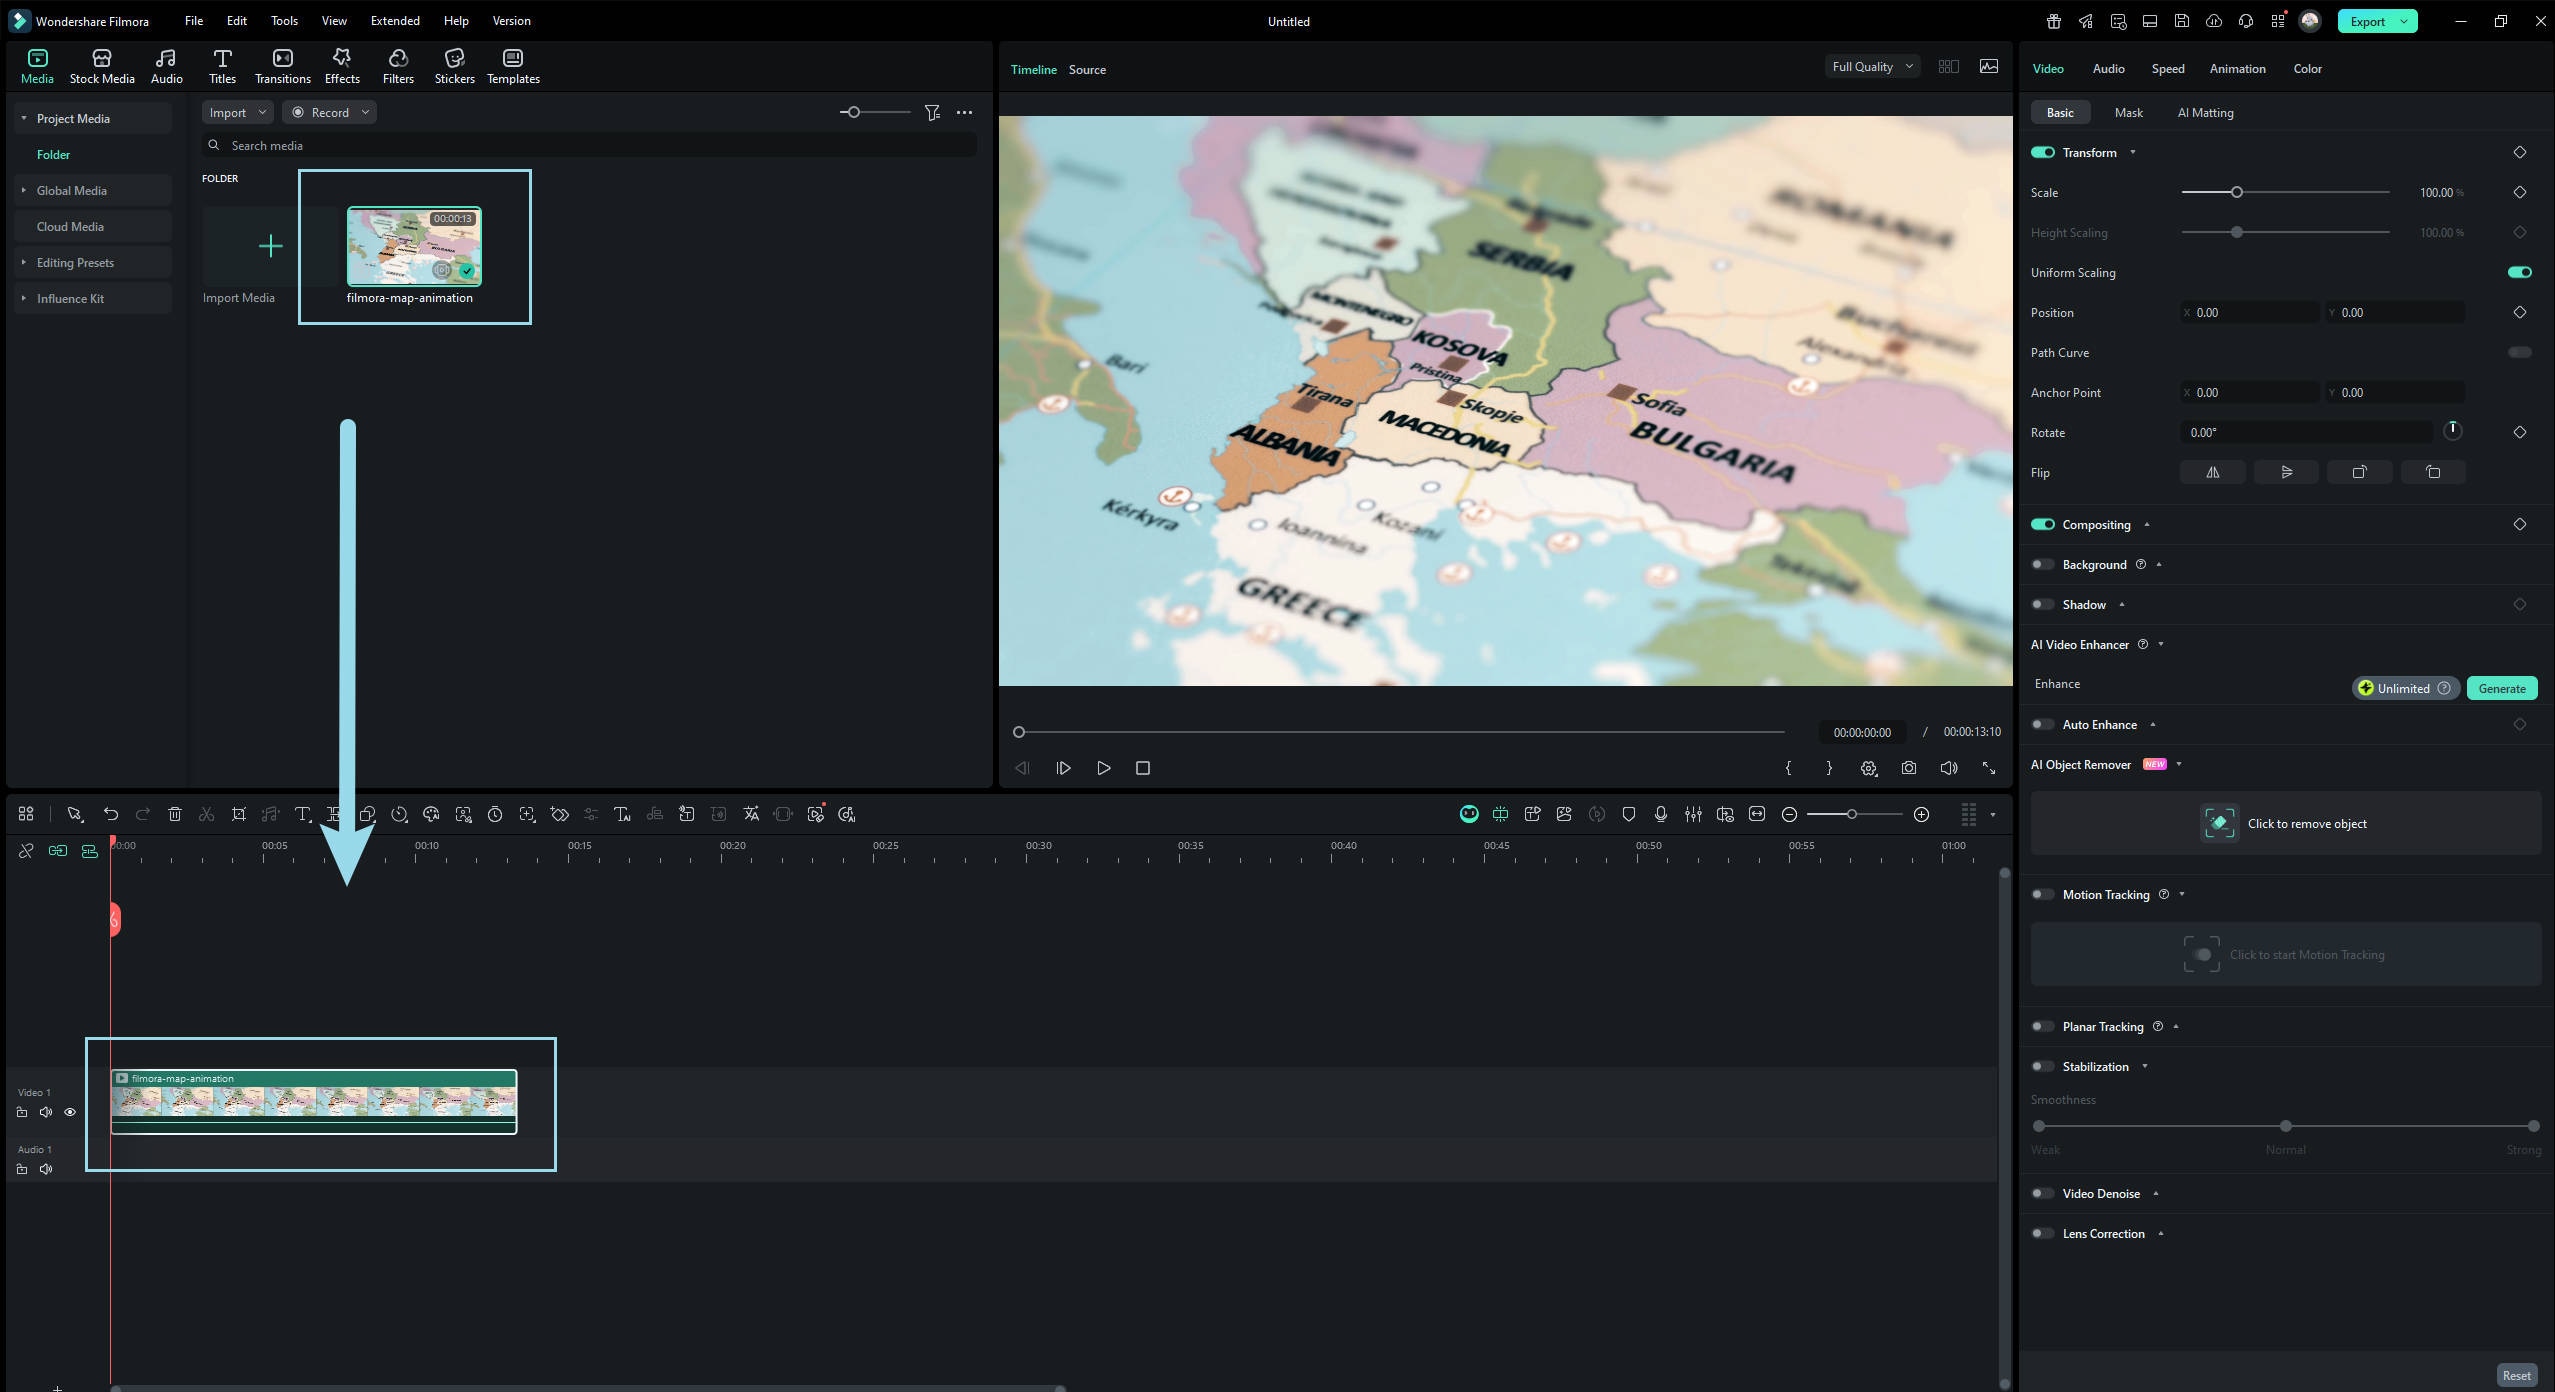Click Export to render the project
Screen dimensions: 2555x1392
pos(2366,20)
